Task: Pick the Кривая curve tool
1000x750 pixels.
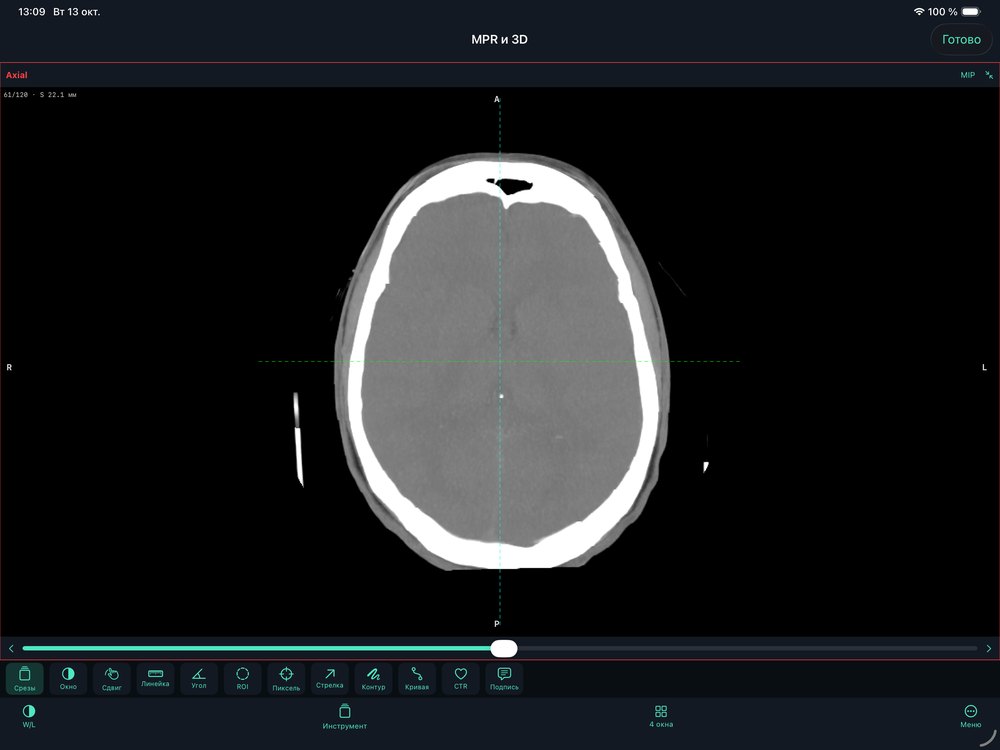Action: (x=417, y=678)
